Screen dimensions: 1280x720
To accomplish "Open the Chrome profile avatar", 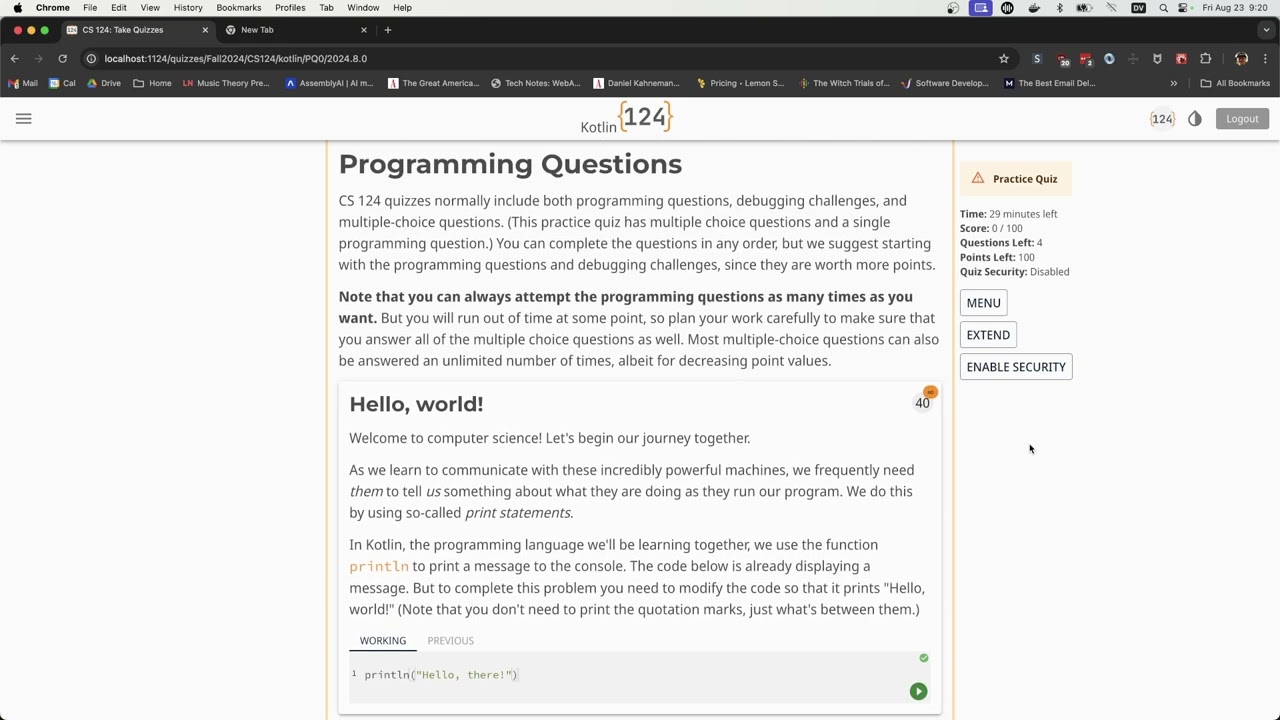I will tap(1241, 59).
